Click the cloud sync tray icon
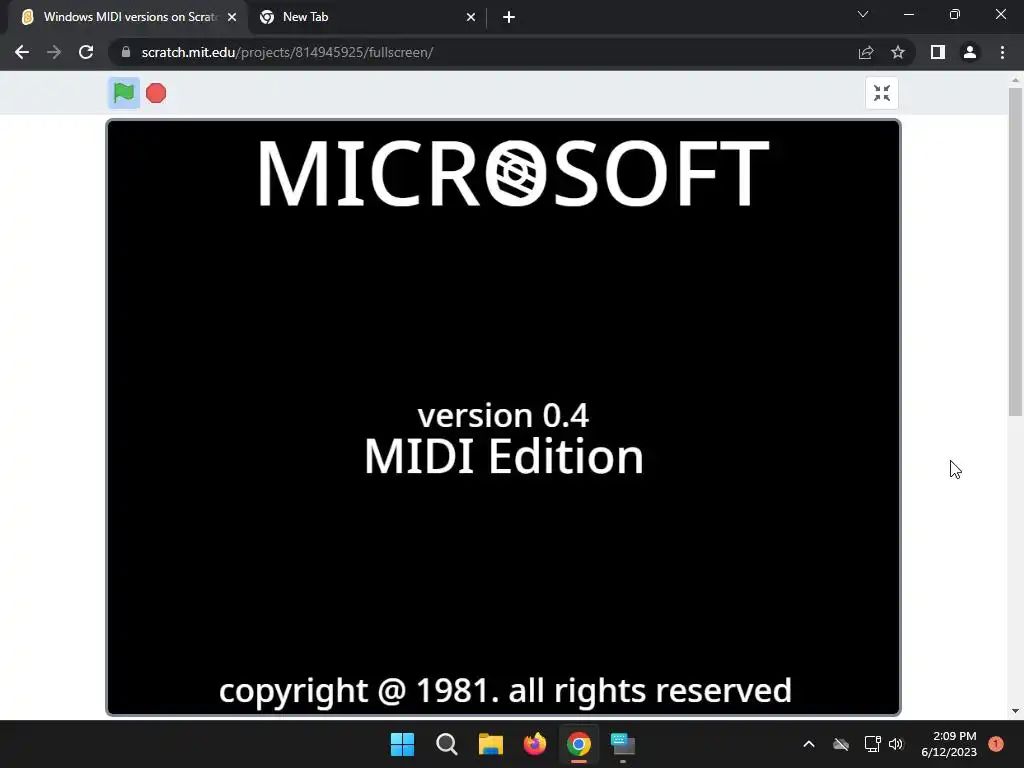 [x=841, y=744]
